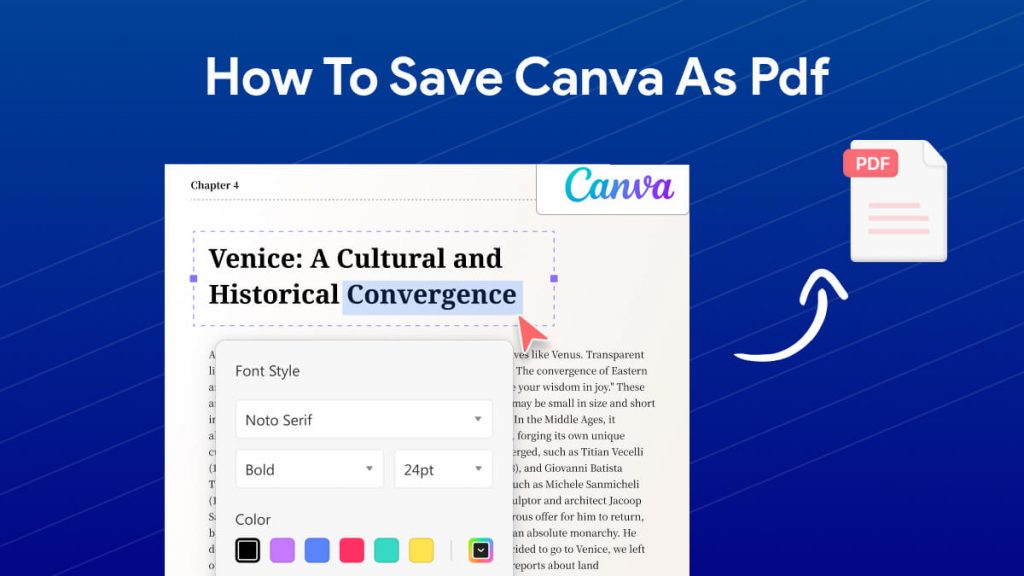Viewport: 1024px width, 576px height.
Task: Select the black color swatch
Action: (x=248, y=550)
